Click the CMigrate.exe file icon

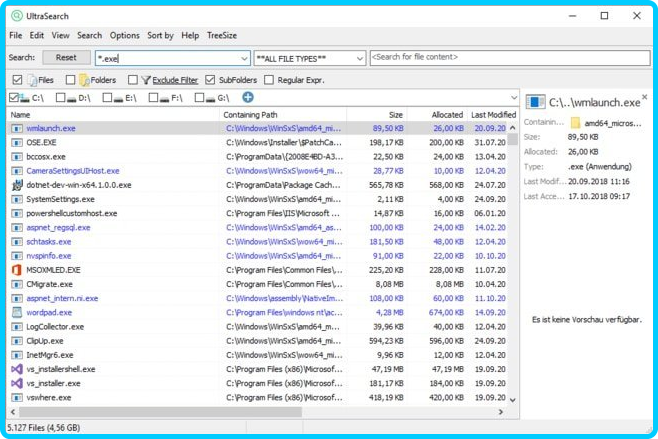pyautogui.click(x=16, y=284)
